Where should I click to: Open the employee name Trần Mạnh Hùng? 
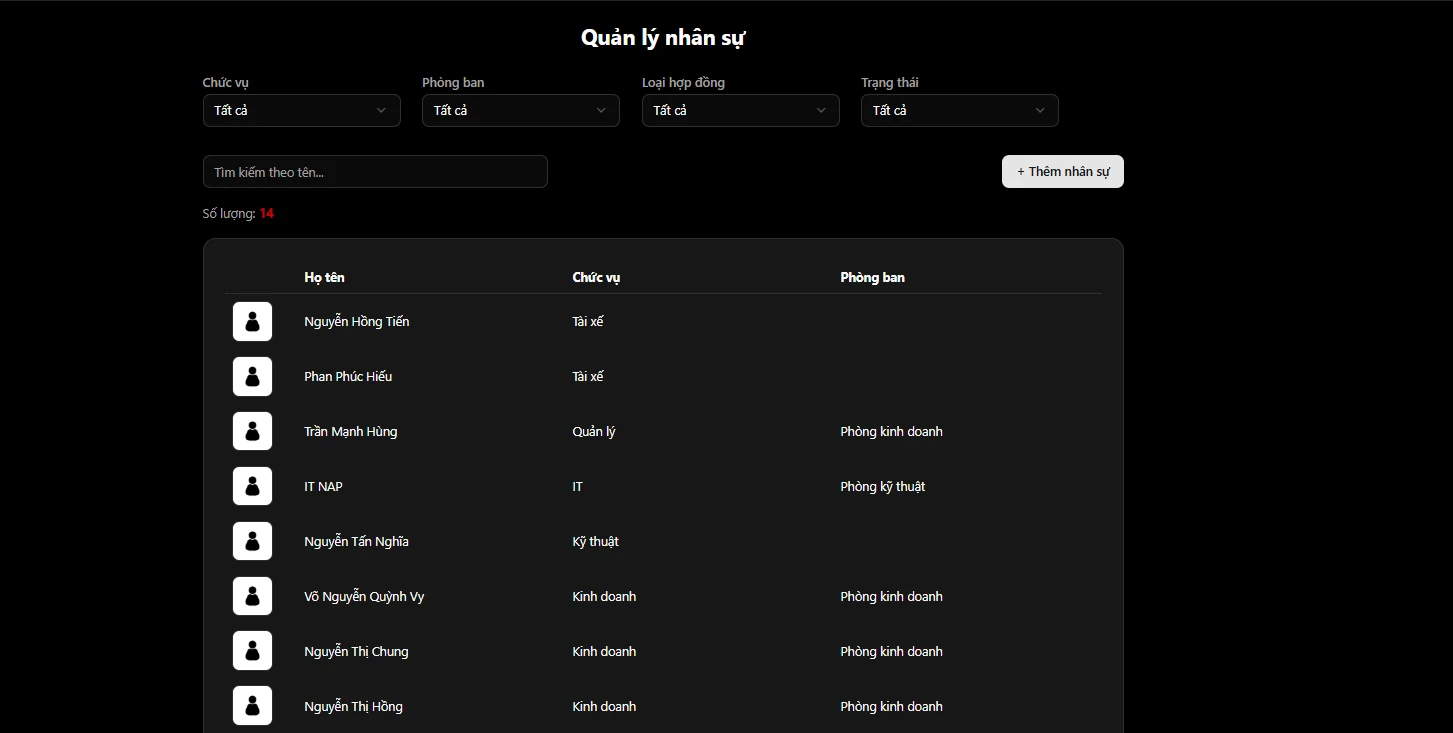point(350,432)
